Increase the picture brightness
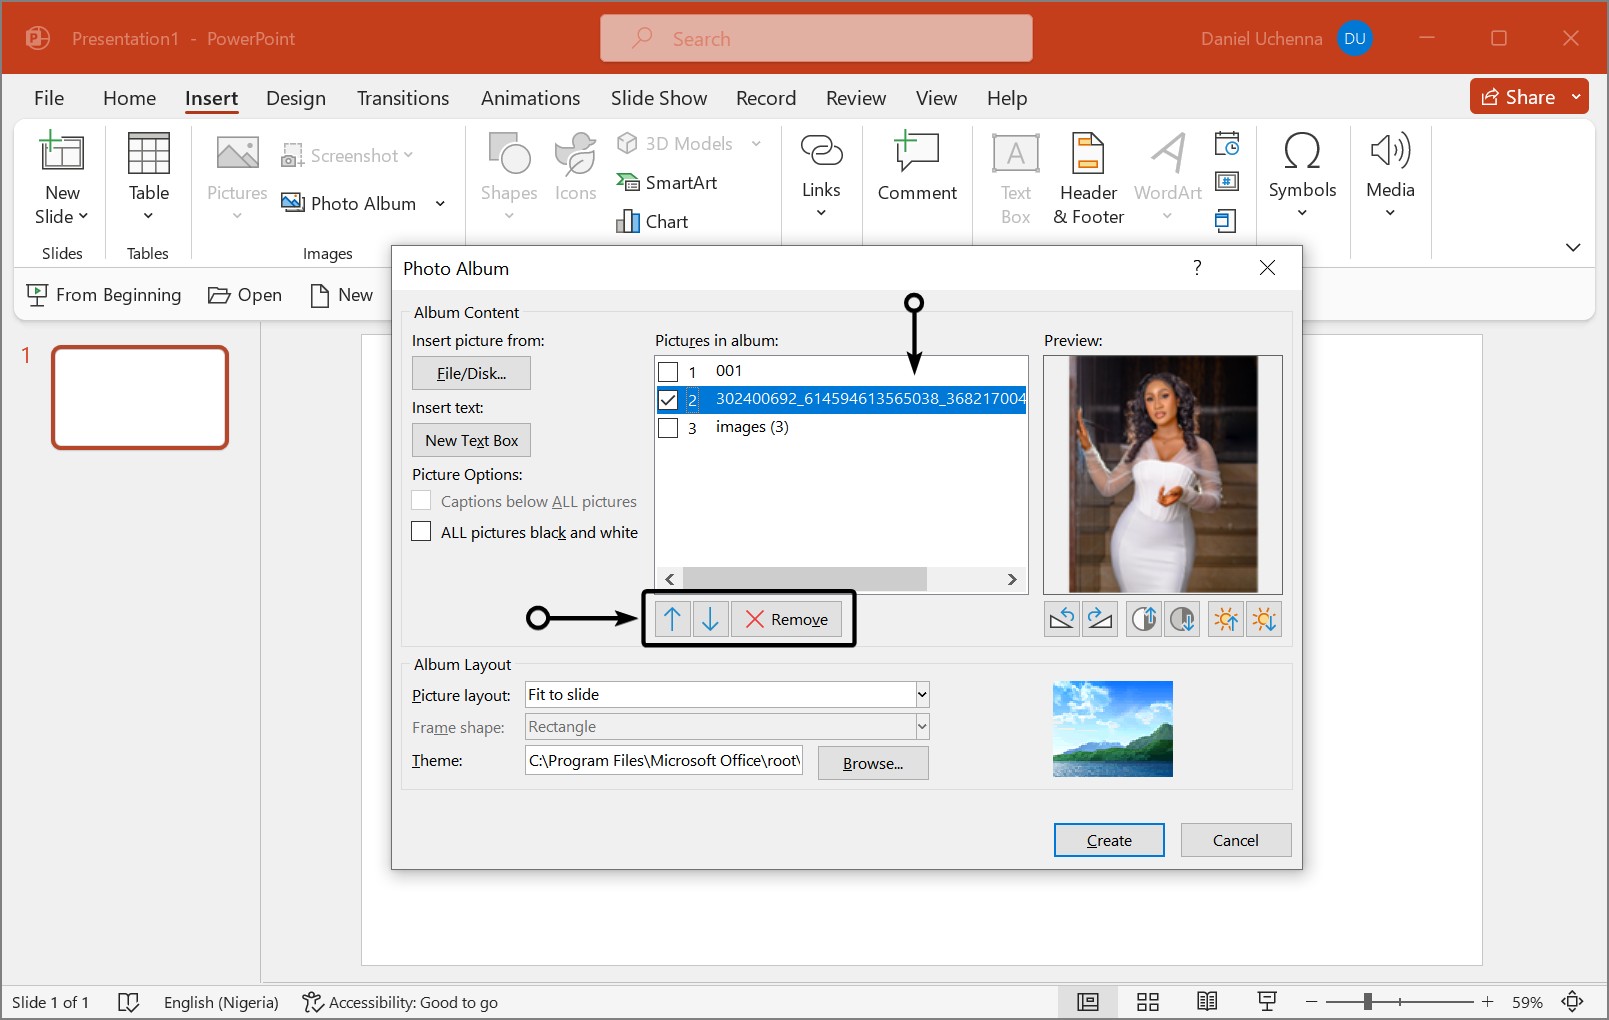 pyautogui.click(x=1226, y=619)
